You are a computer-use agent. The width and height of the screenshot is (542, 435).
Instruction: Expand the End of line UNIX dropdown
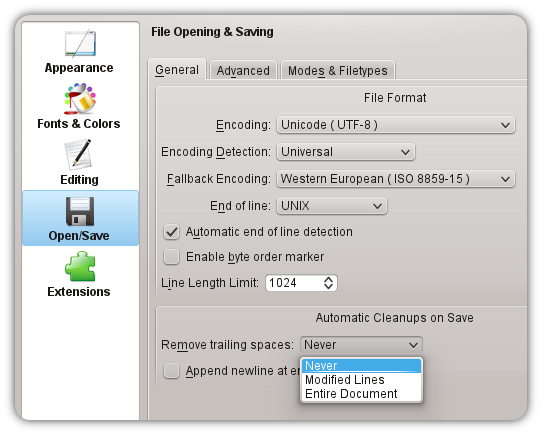pyautogui.click(x=332, y=206)
